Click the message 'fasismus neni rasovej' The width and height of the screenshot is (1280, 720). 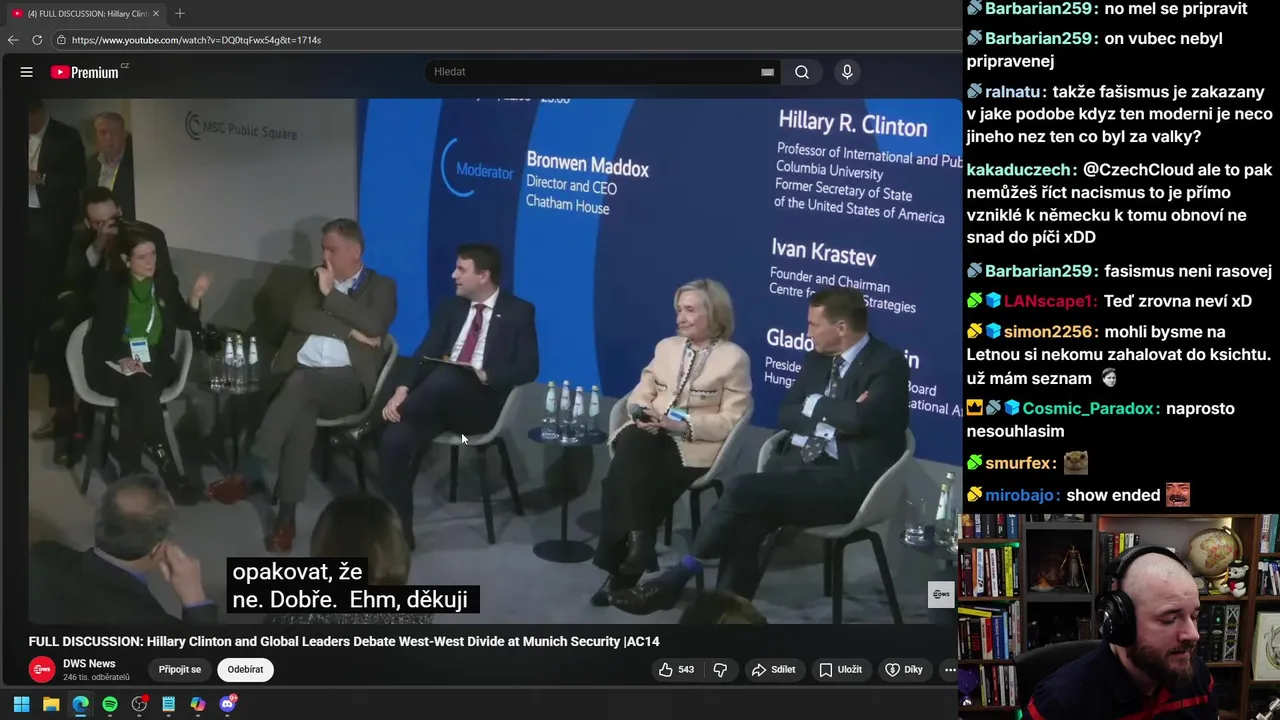click(x=1188, y=271)
